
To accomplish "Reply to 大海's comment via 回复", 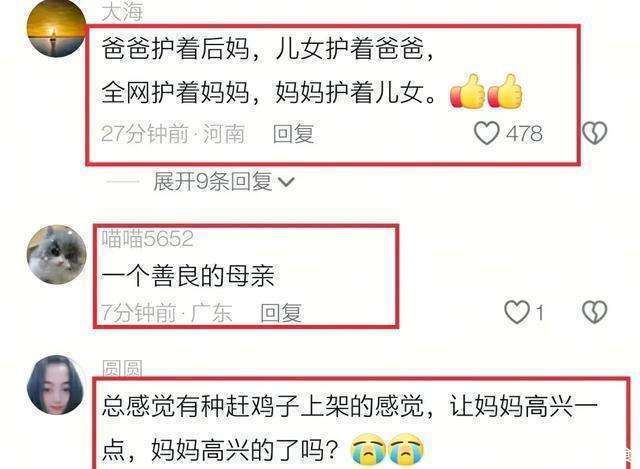I will 293,133.
